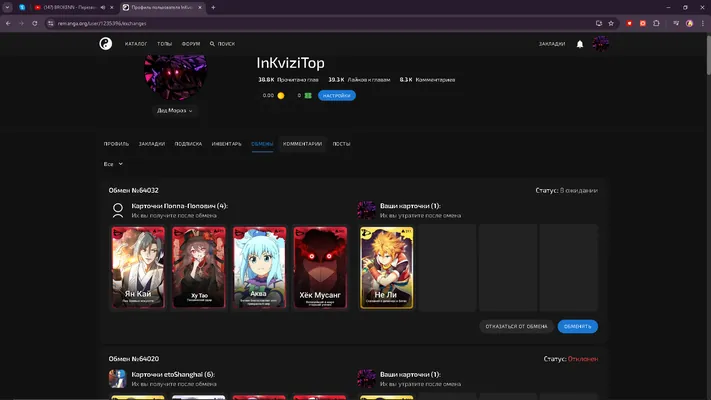Image resolution: width=711 pixels, height=400 pixels.
Task: Click the install app icon in address bar
Action: point(599,23)
